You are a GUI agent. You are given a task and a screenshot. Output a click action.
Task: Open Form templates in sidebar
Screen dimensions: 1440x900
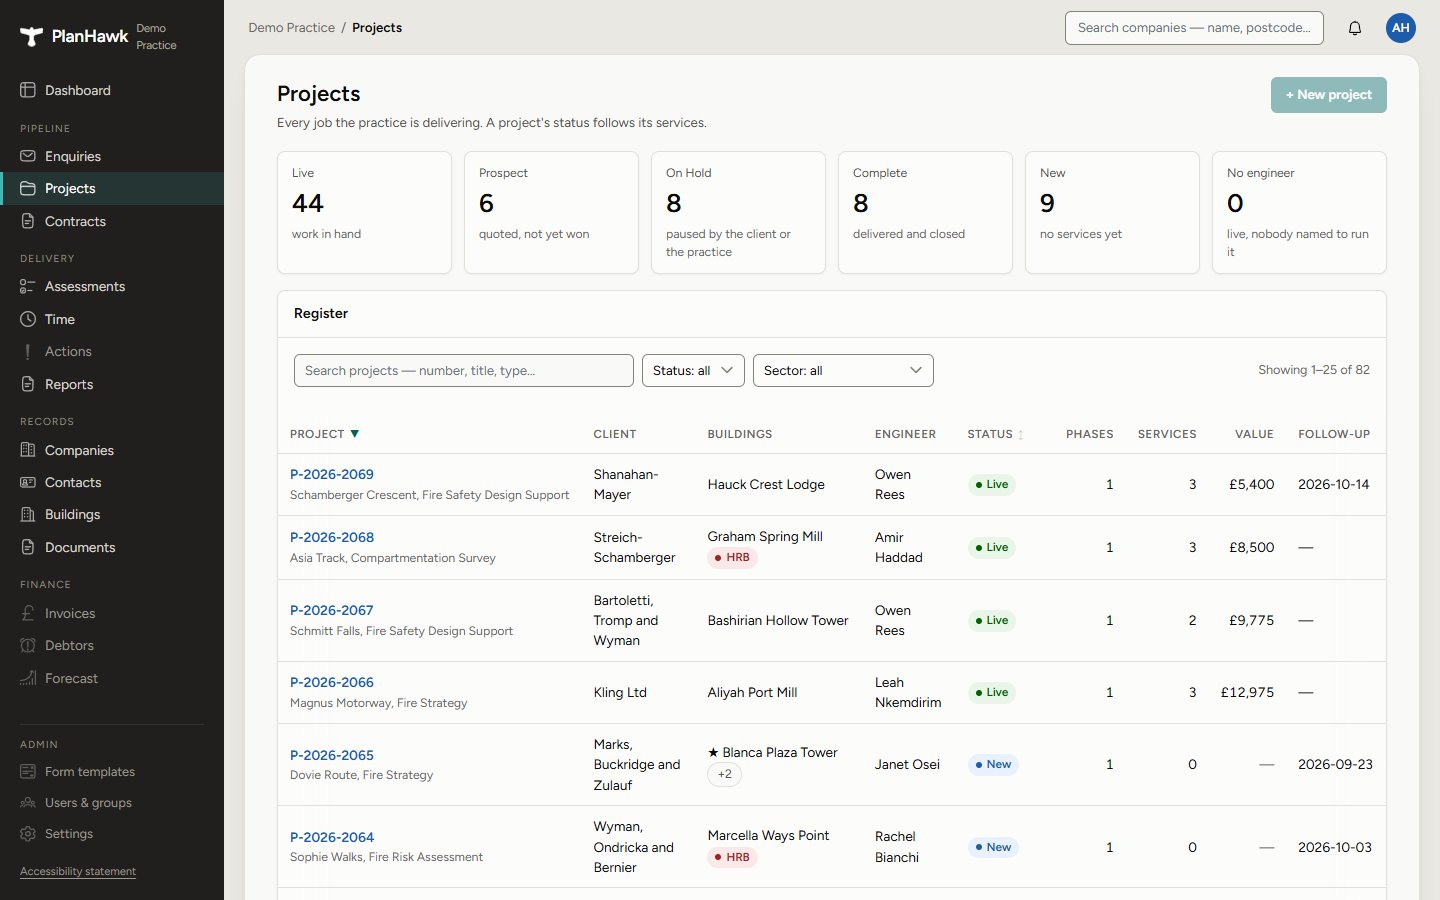[x=112, y=771]
